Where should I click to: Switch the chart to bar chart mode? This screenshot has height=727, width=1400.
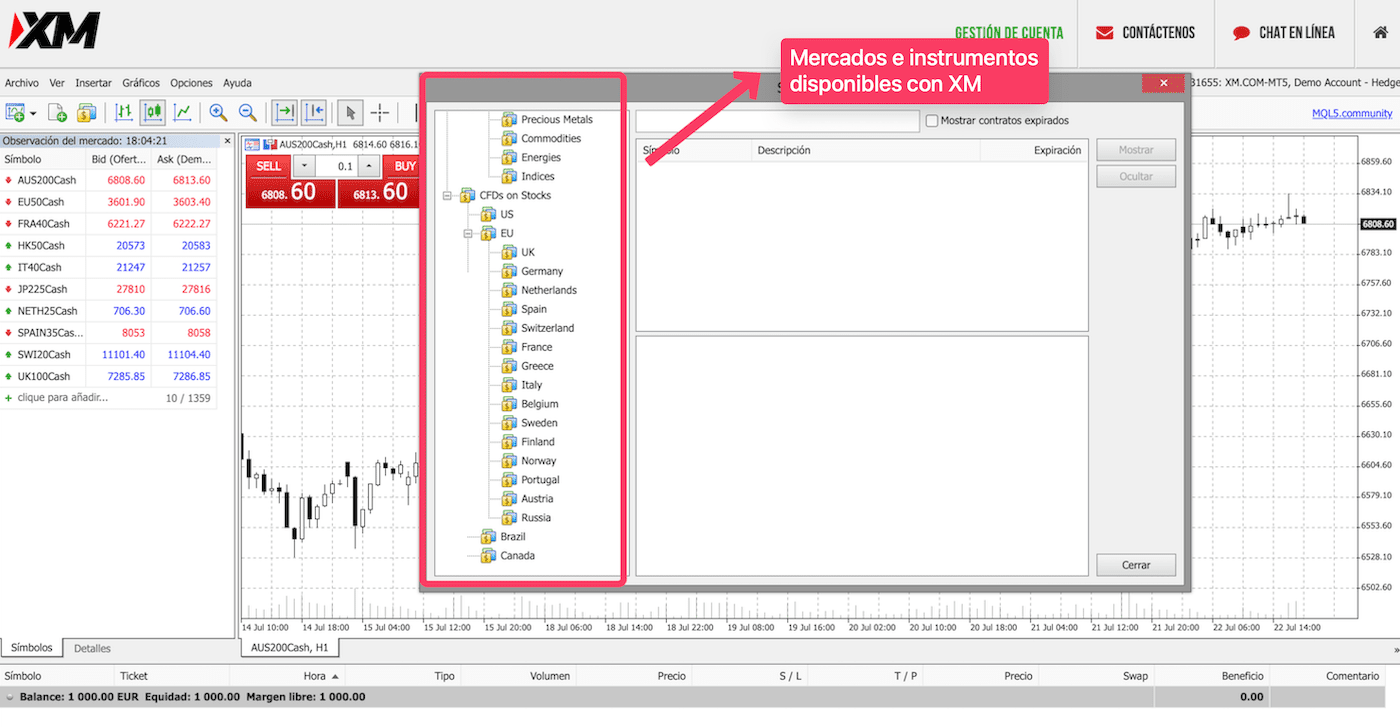[124, 112]
